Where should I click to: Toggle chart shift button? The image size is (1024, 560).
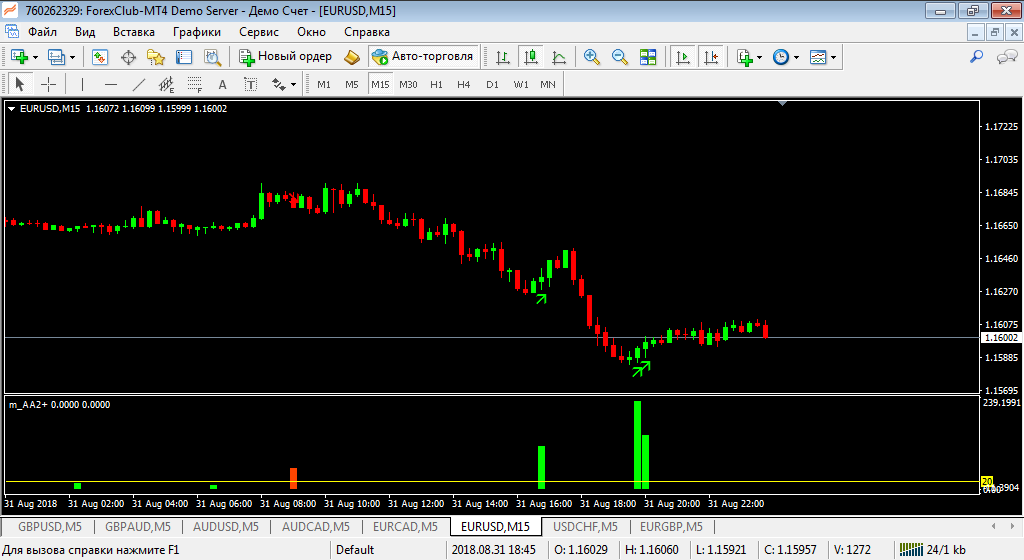pos(711,57)
